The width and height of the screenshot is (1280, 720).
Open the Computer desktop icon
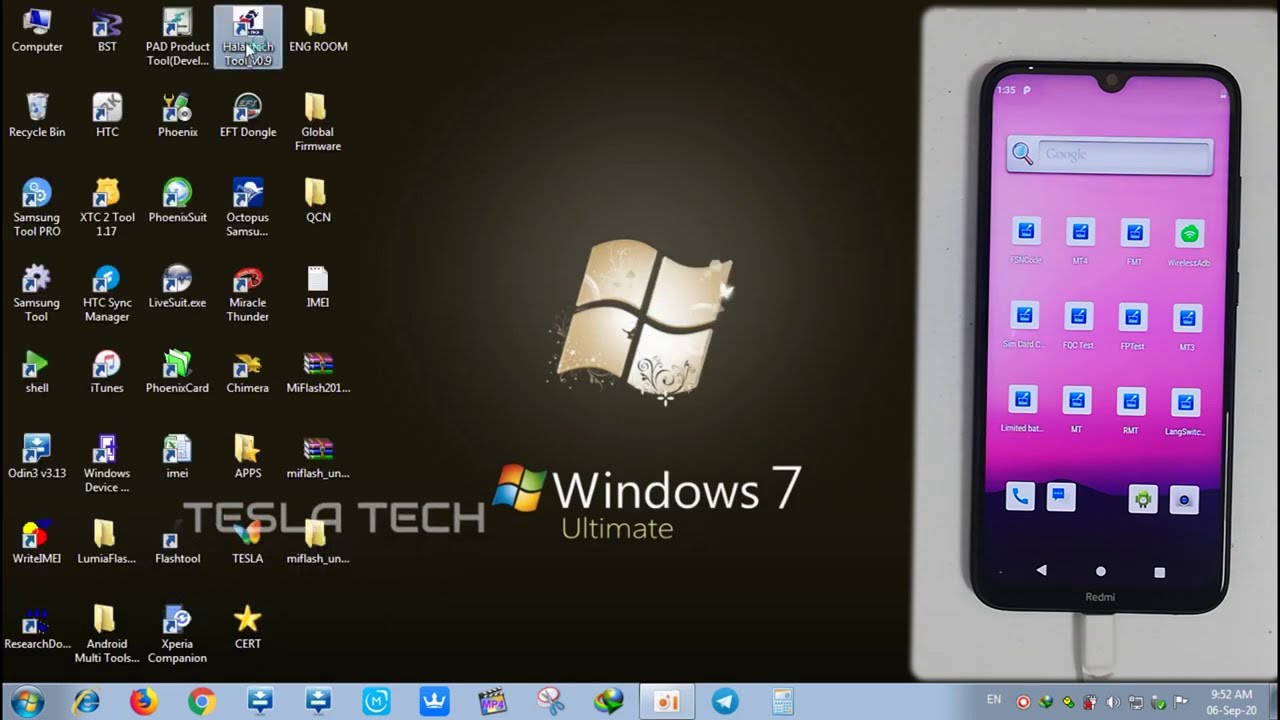(37, 31)
